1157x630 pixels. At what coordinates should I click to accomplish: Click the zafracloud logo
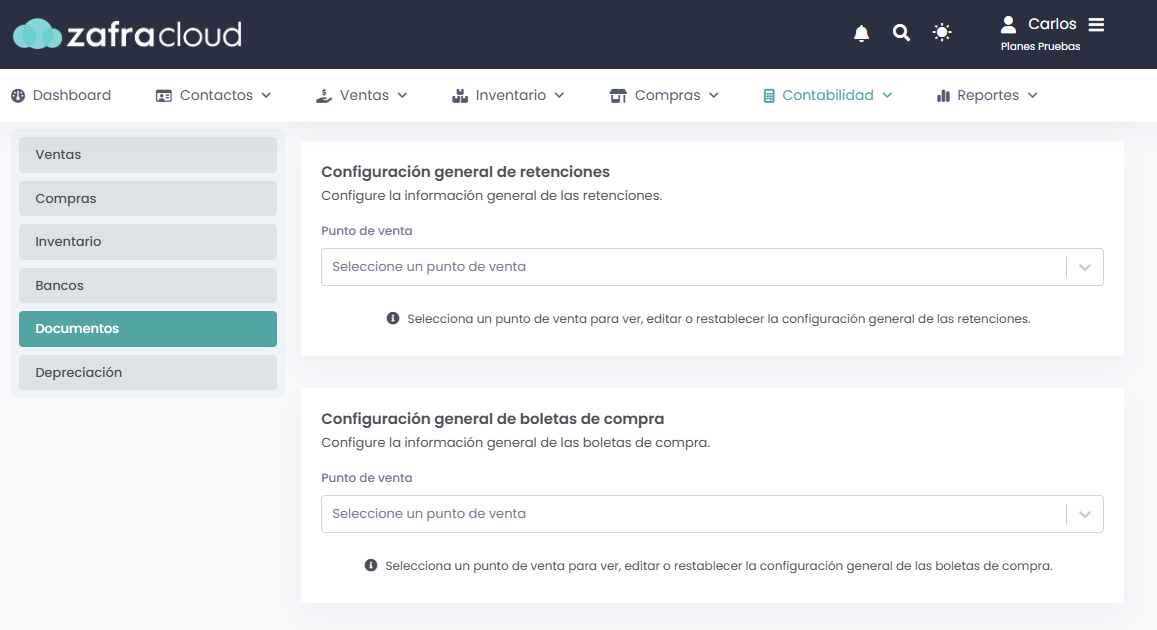(x=128, y=35)
